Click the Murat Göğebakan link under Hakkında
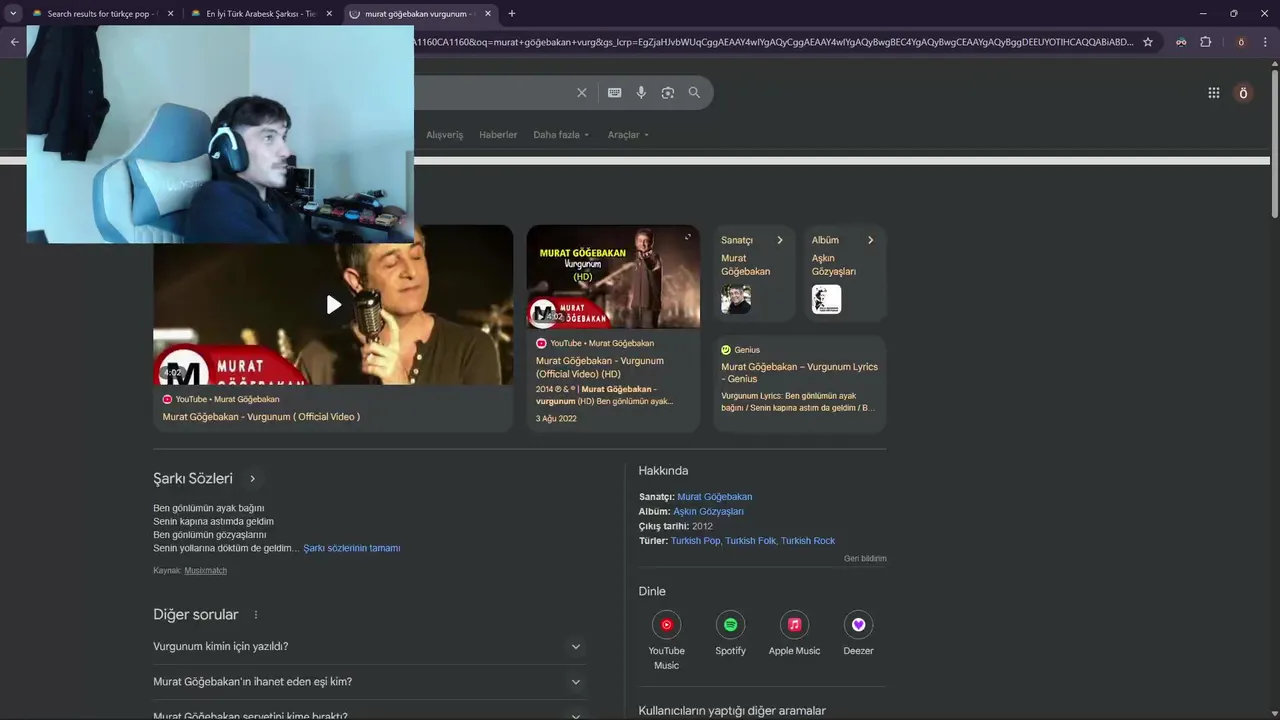1280x720 pixels. 714,497
